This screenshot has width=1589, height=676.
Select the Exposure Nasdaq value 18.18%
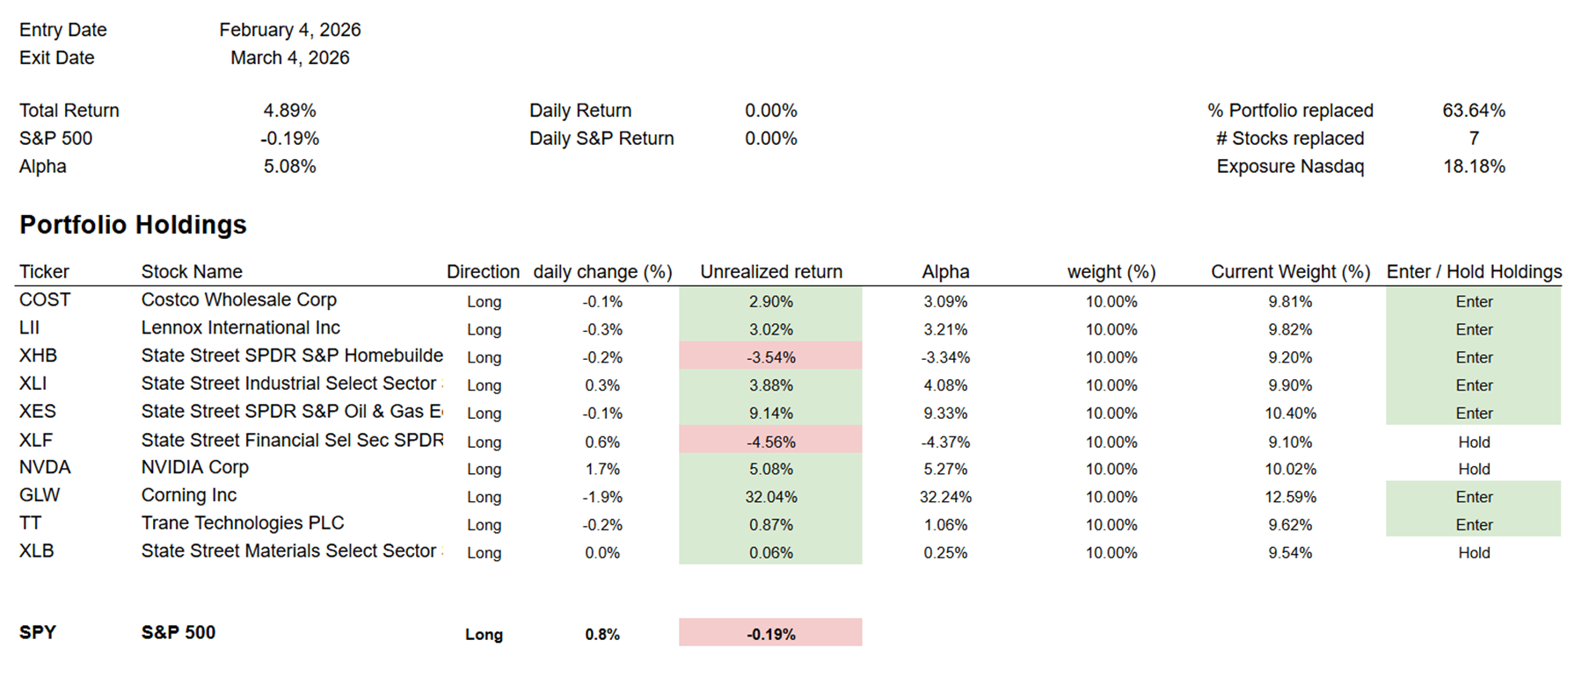point(1473,167)
